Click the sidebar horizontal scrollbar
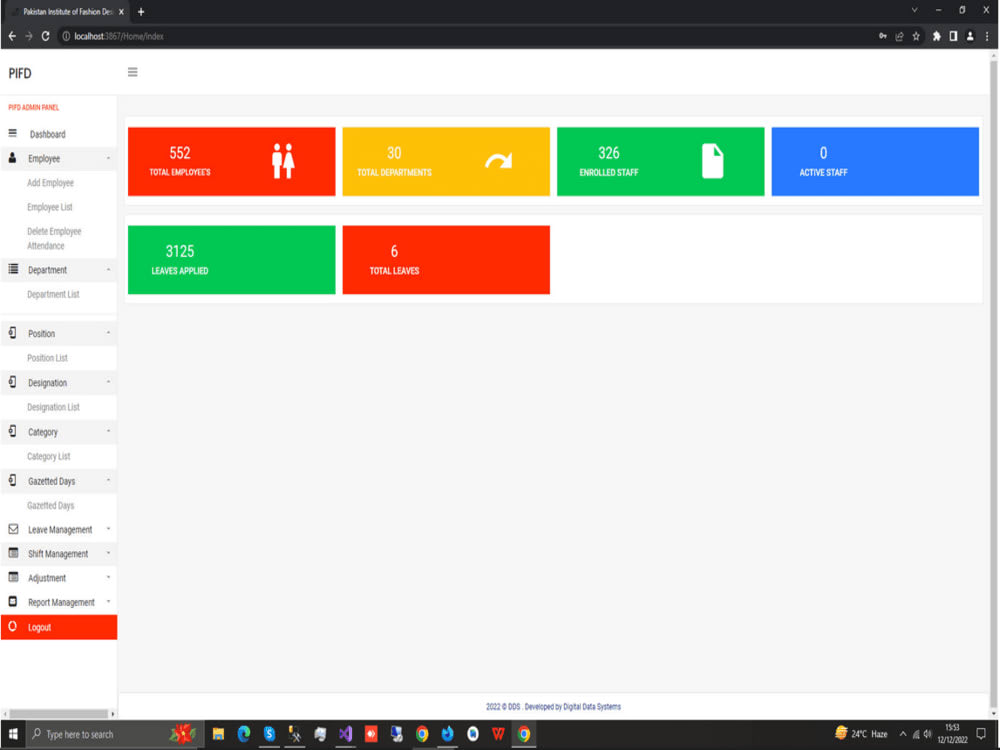 coord(59,714)
